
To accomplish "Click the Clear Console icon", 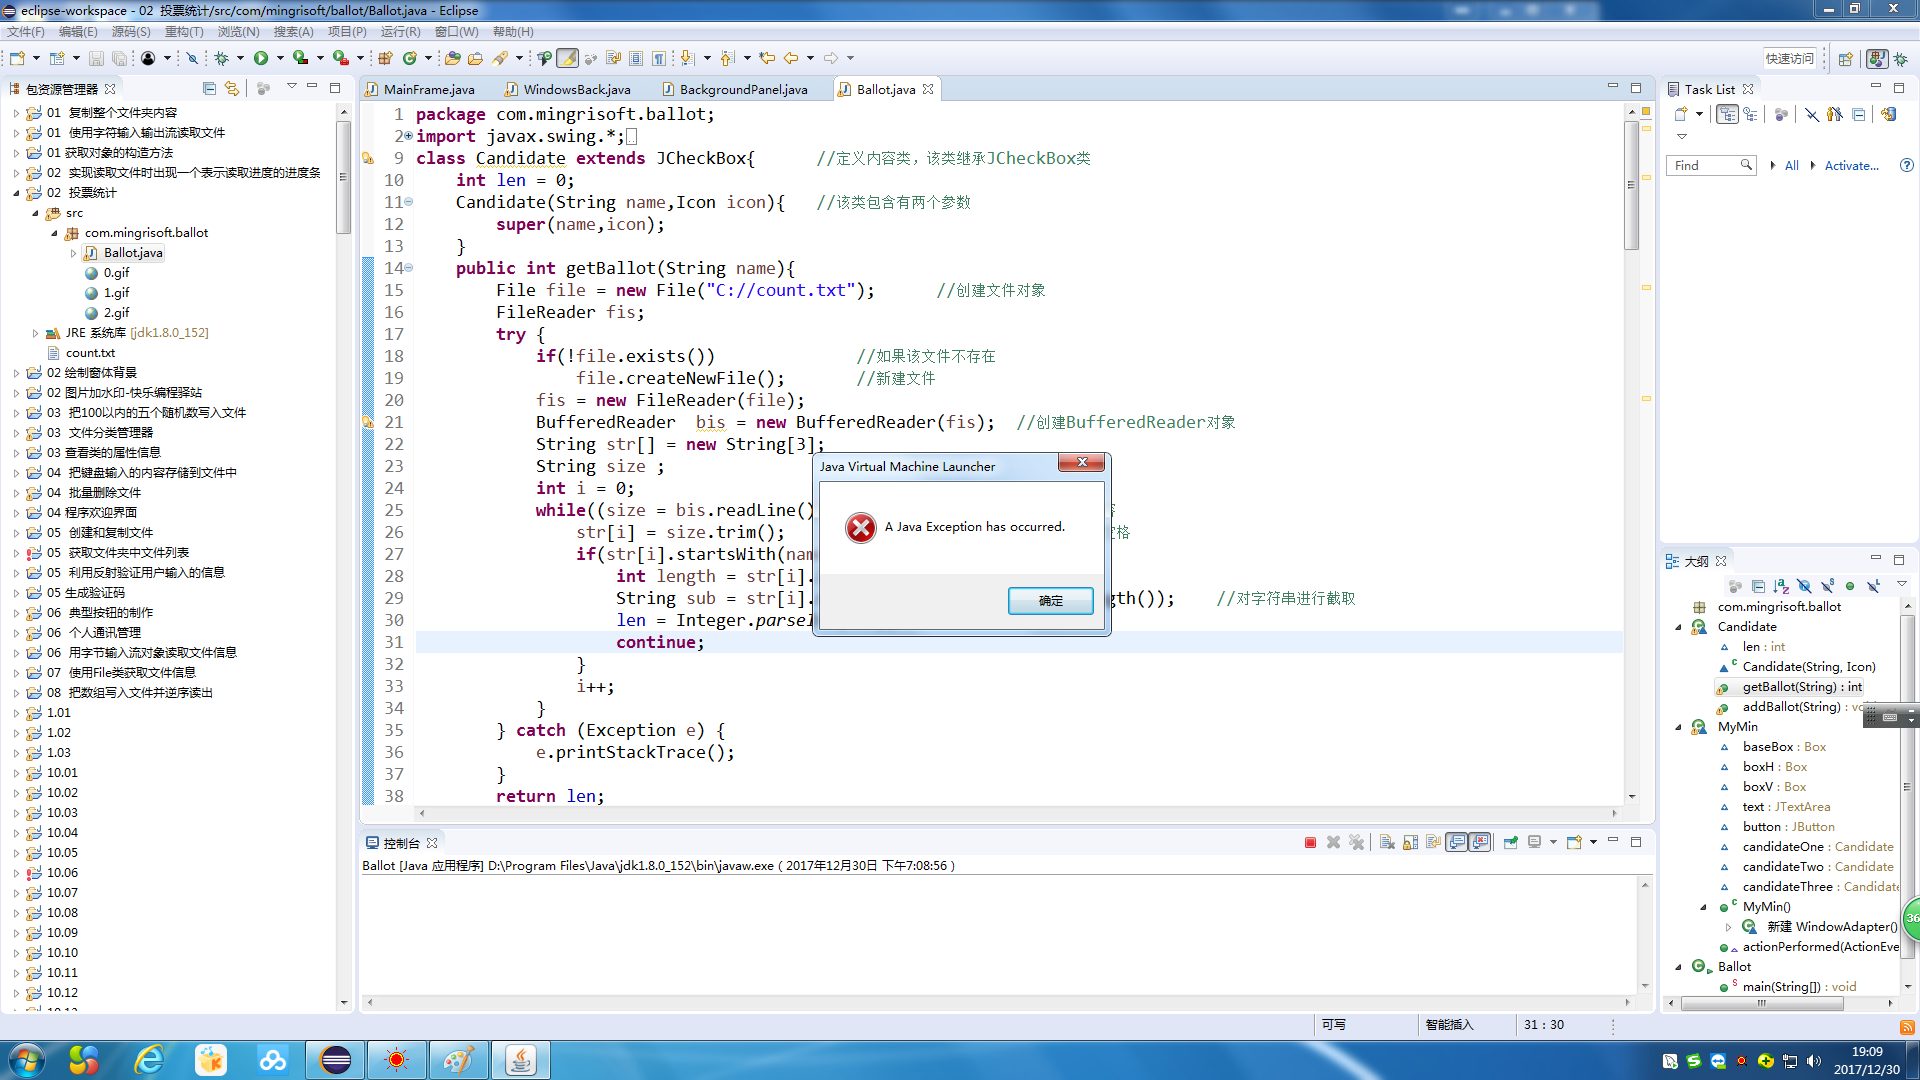I will click(x=1387, y=842).
